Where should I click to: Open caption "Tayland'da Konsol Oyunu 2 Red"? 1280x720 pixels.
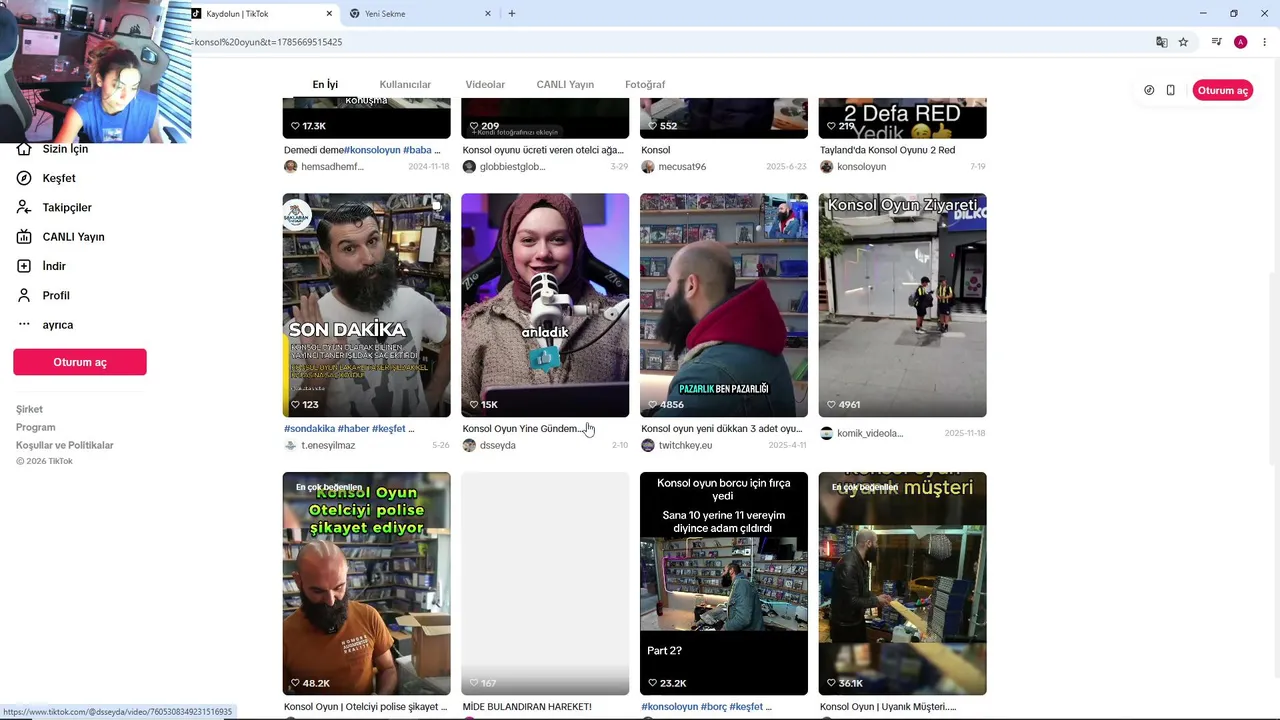pos(888,150)
